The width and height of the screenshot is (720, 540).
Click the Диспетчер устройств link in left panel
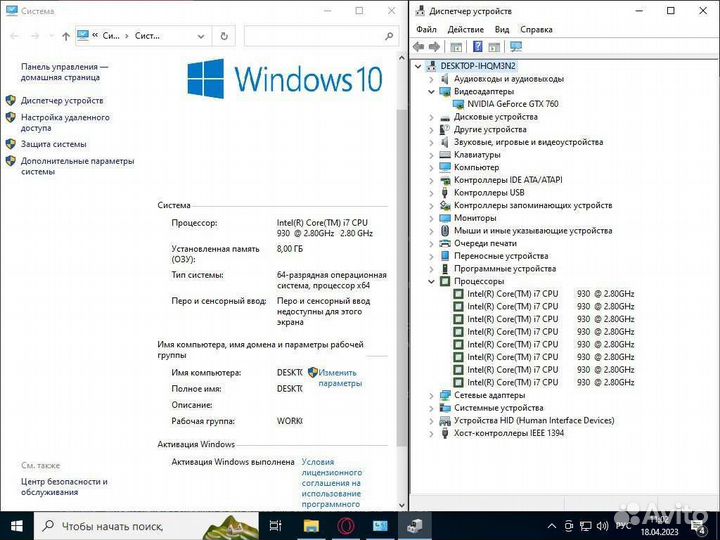click(62, 101)
